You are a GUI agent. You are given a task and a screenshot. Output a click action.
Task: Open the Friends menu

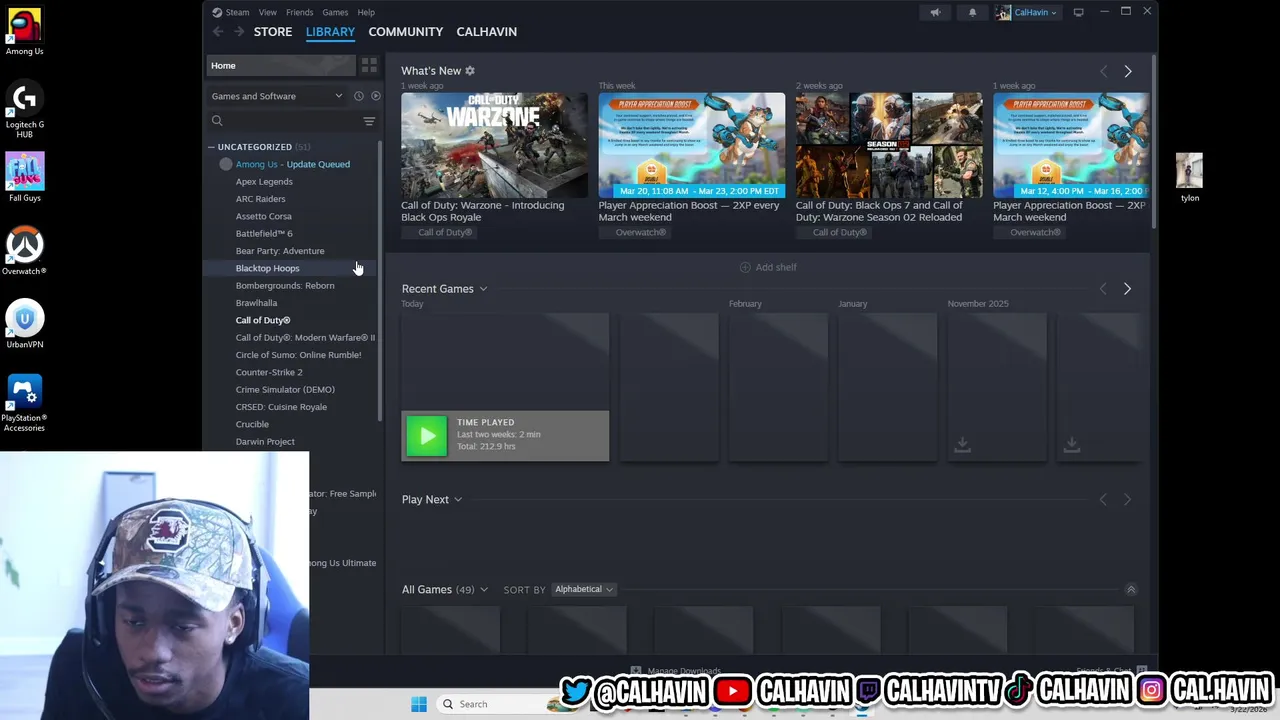pos(300,12)
